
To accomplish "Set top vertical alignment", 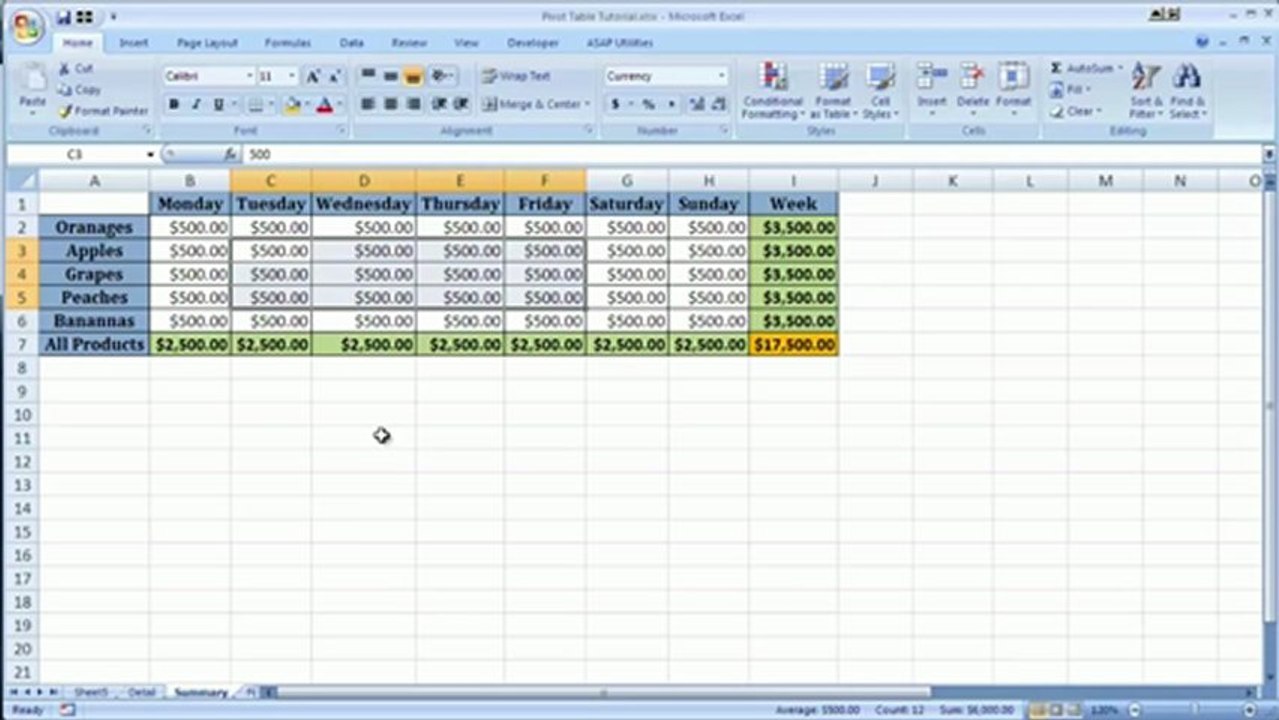I will [368, 76].
